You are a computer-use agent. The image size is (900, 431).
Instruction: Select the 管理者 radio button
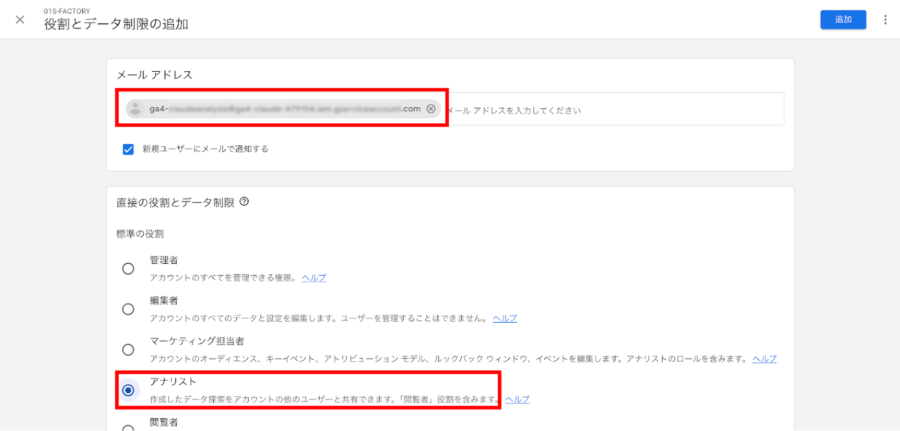(x=128, y=268)
